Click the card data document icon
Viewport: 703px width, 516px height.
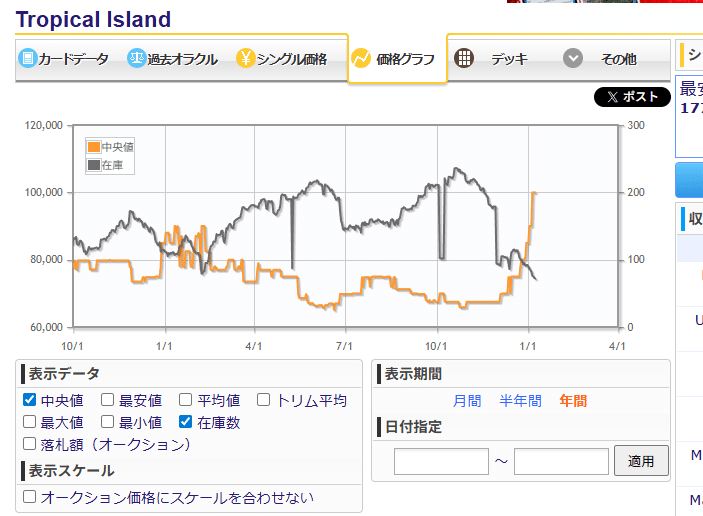pos(27,58)
